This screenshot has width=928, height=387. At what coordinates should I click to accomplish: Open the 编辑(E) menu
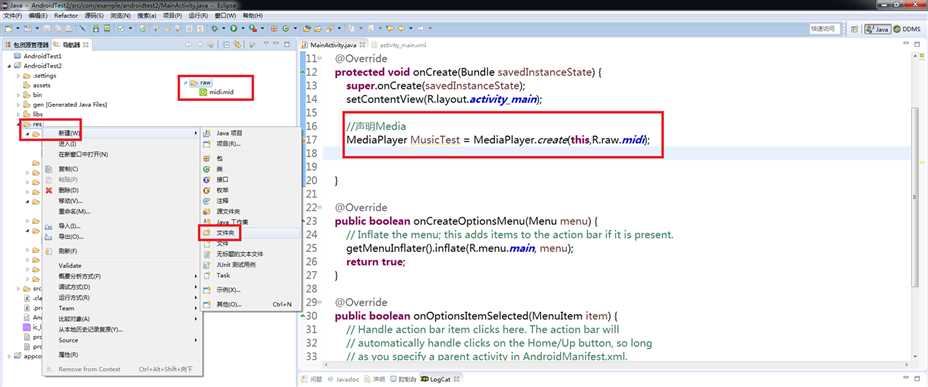coord(37,15)
